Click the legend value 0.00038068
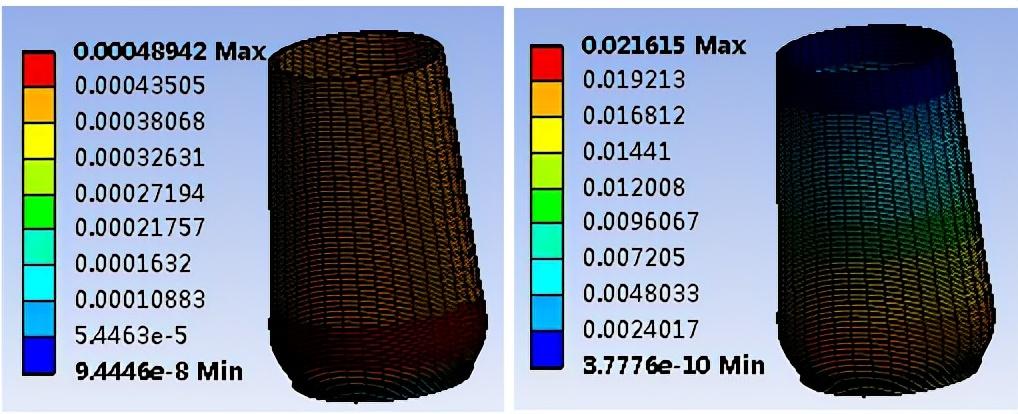The image size is (1018, 414). point(140,121)
